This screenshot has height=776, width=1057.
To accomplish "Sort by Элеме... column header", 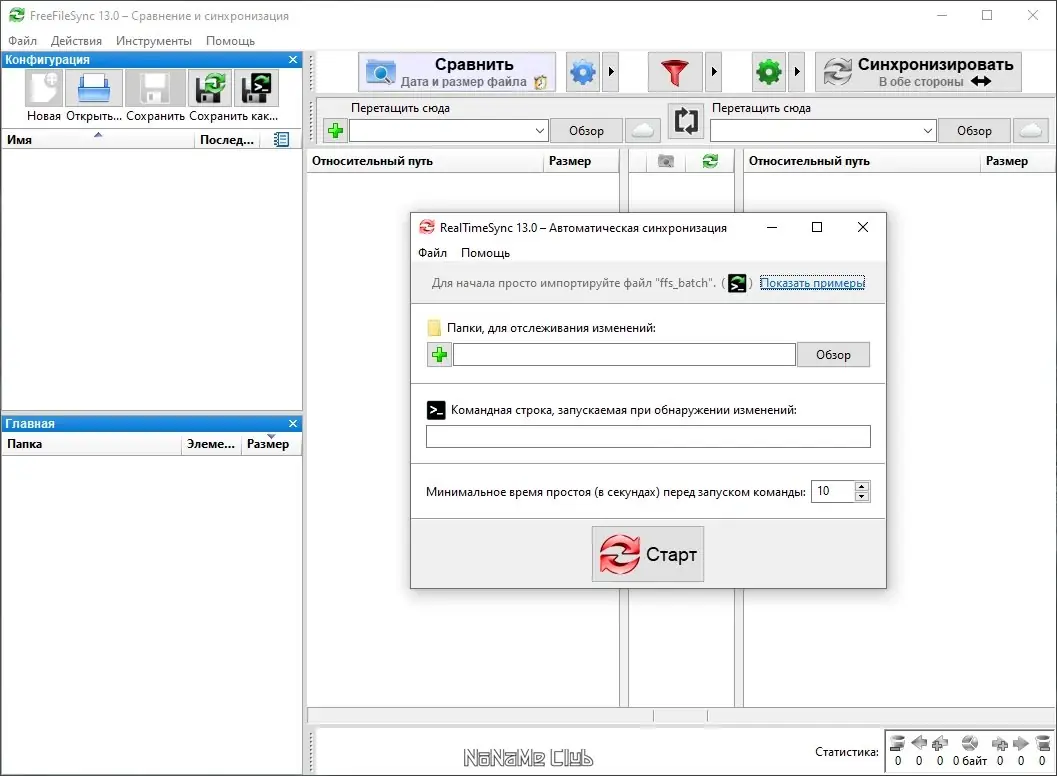I will tap(211, 444).
